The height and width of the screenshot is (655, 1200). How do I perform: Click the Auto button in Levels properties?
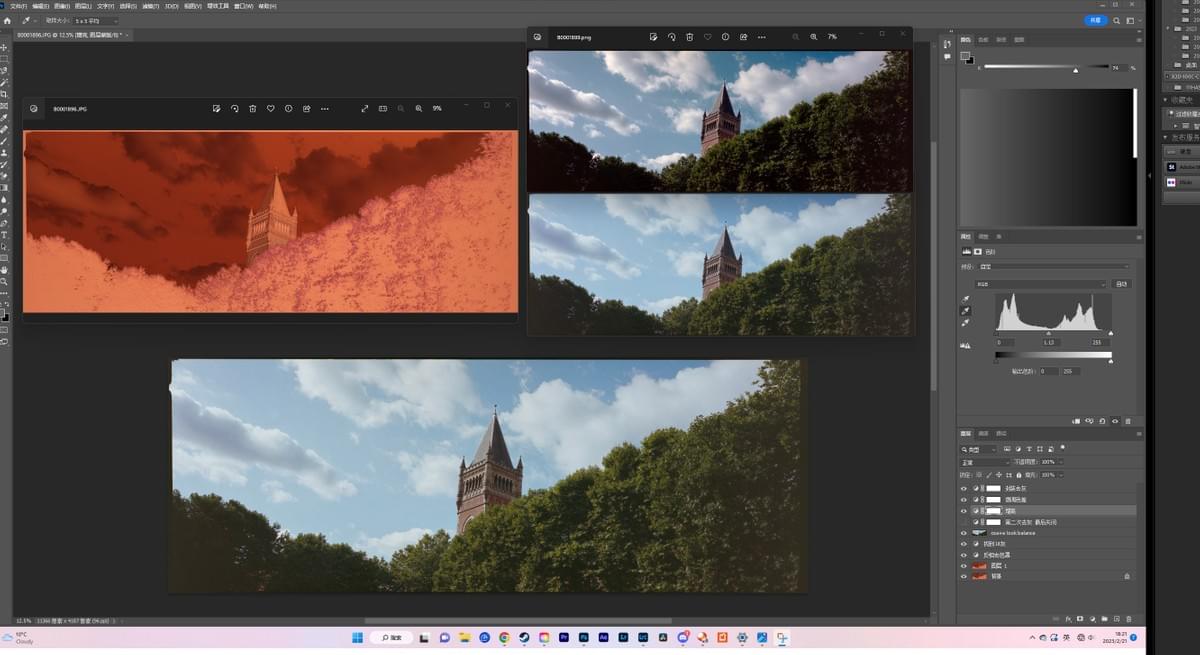pyautogui.click(x=1121, y=284)
